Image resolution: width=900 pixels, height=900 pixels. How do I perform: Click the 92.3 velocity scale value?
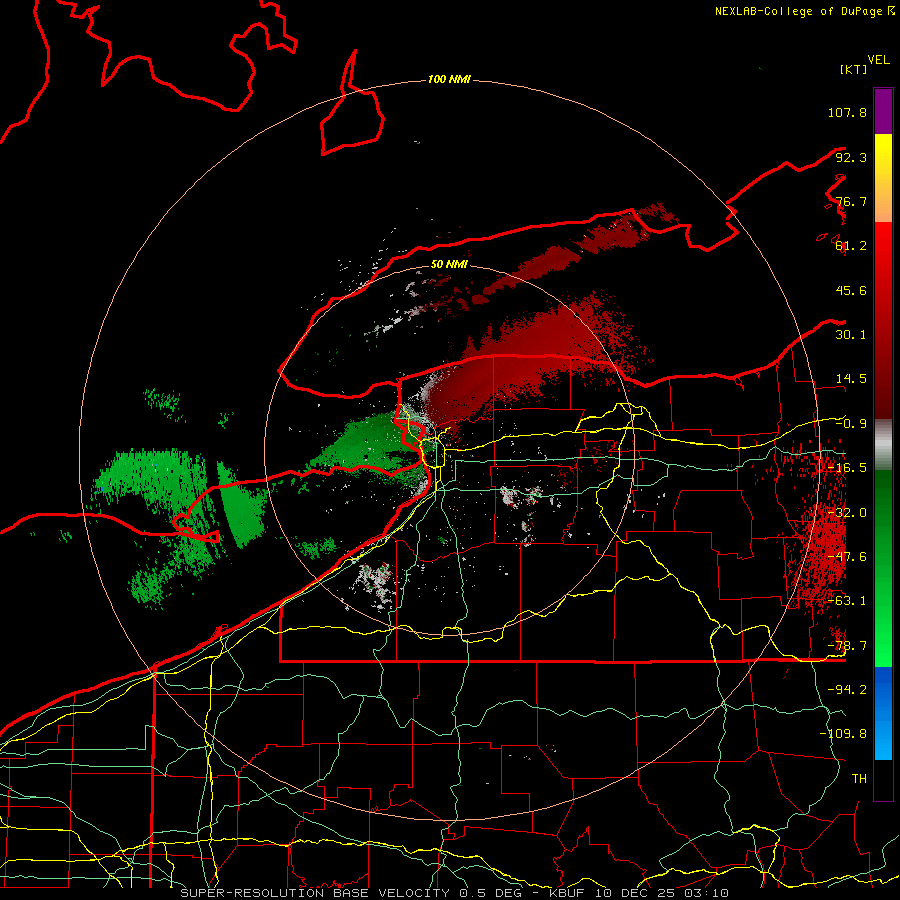click(x=851, y=157)
